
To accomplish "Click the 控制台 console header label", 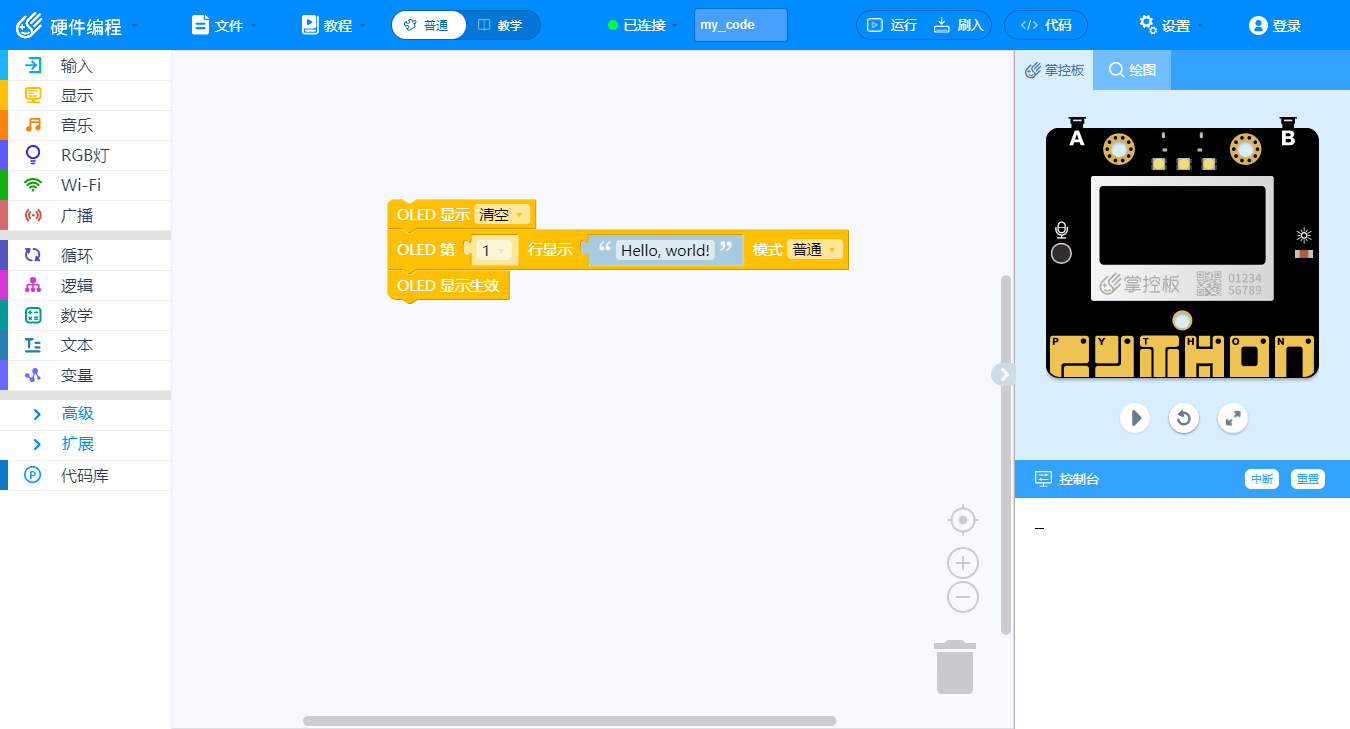I will [x=1079, y=479].
